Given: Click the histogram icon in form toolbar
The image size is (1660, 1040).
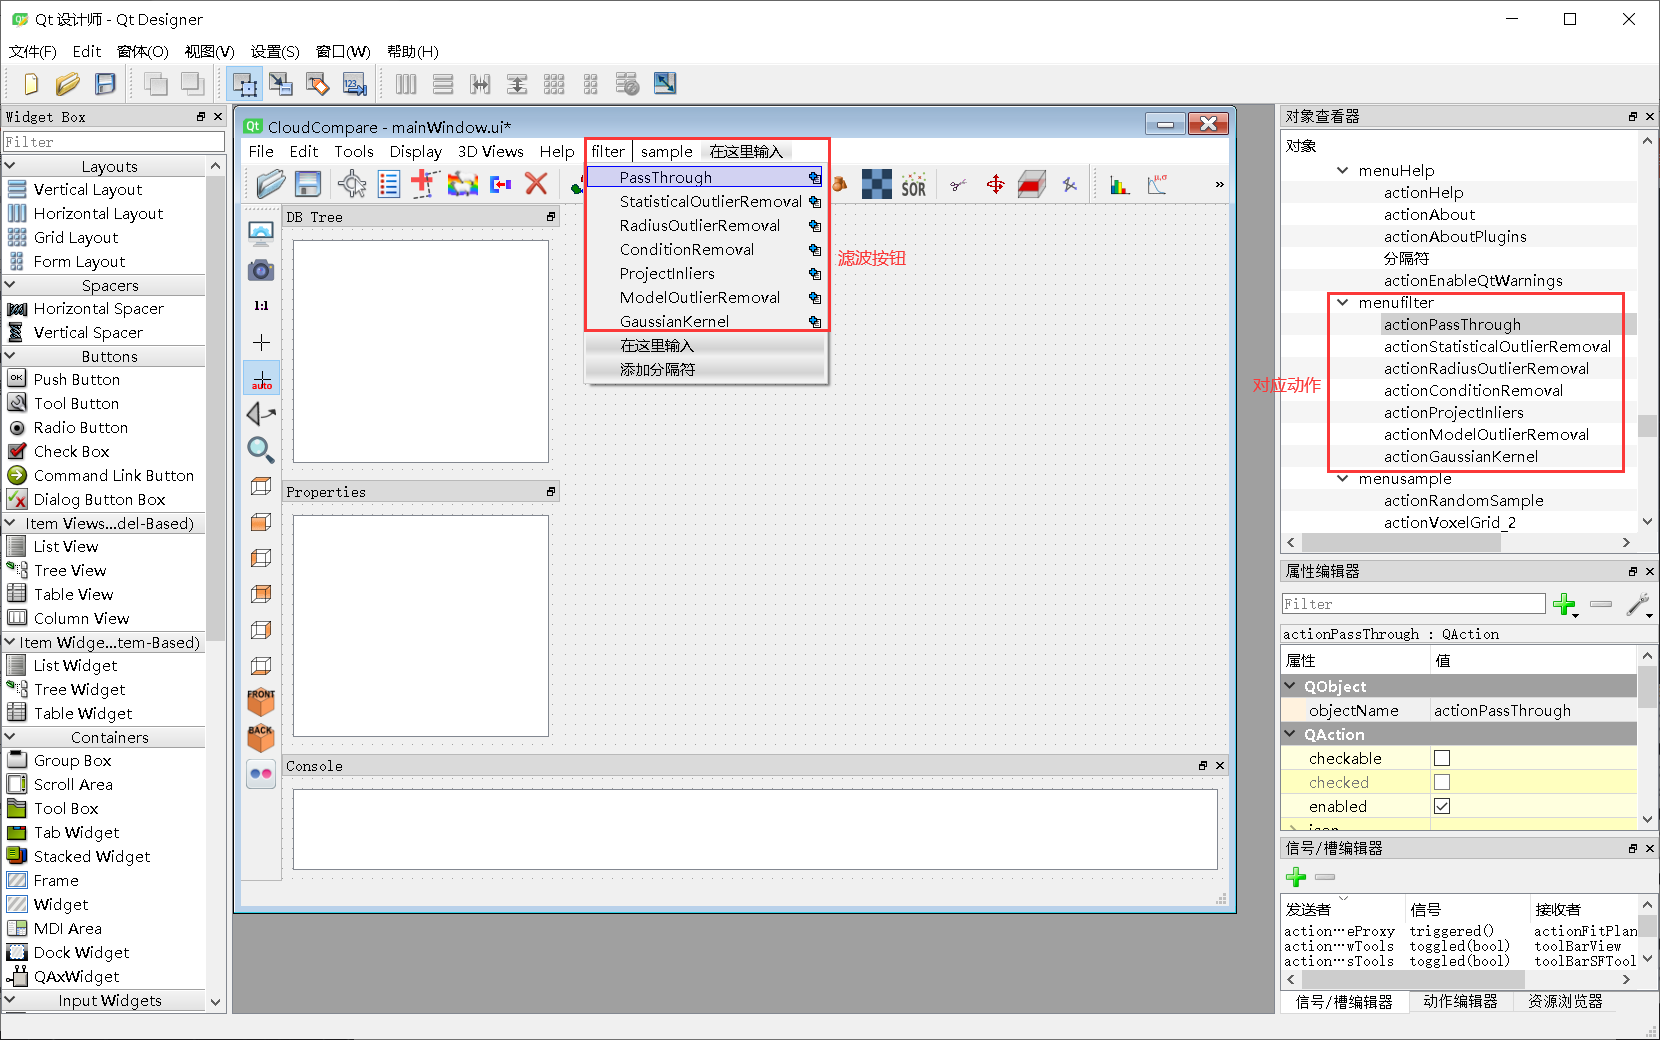Looking at the screenshot, I should [x=1120, y=185].
